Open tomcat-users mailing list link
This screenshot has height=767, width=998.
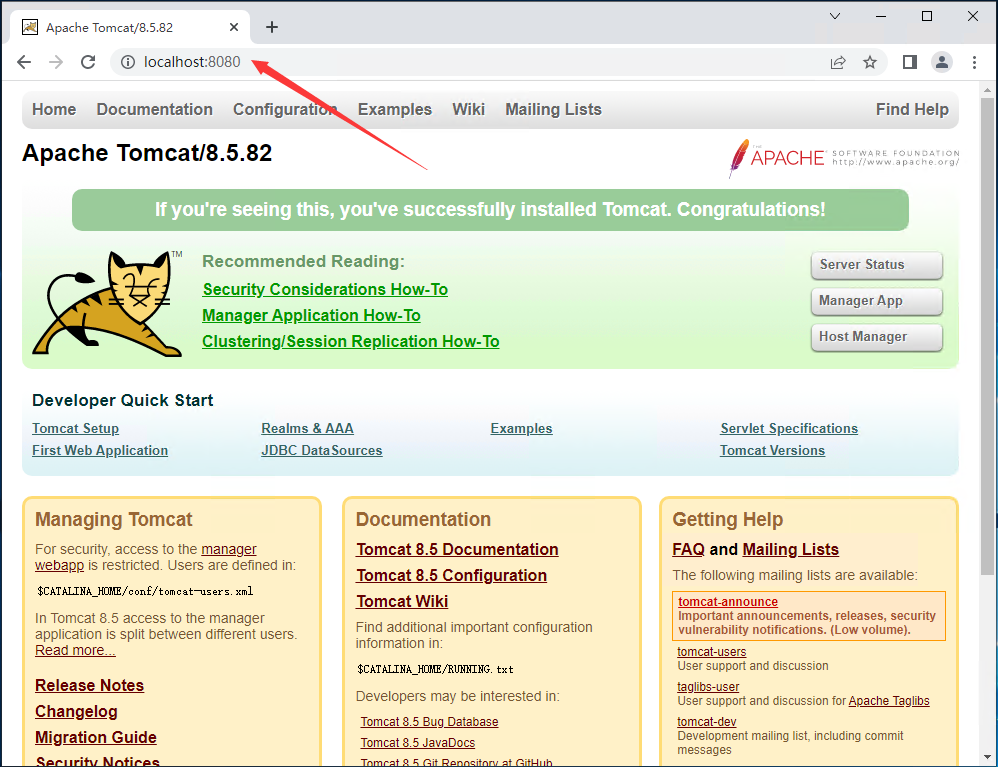(x=712, y=652)
